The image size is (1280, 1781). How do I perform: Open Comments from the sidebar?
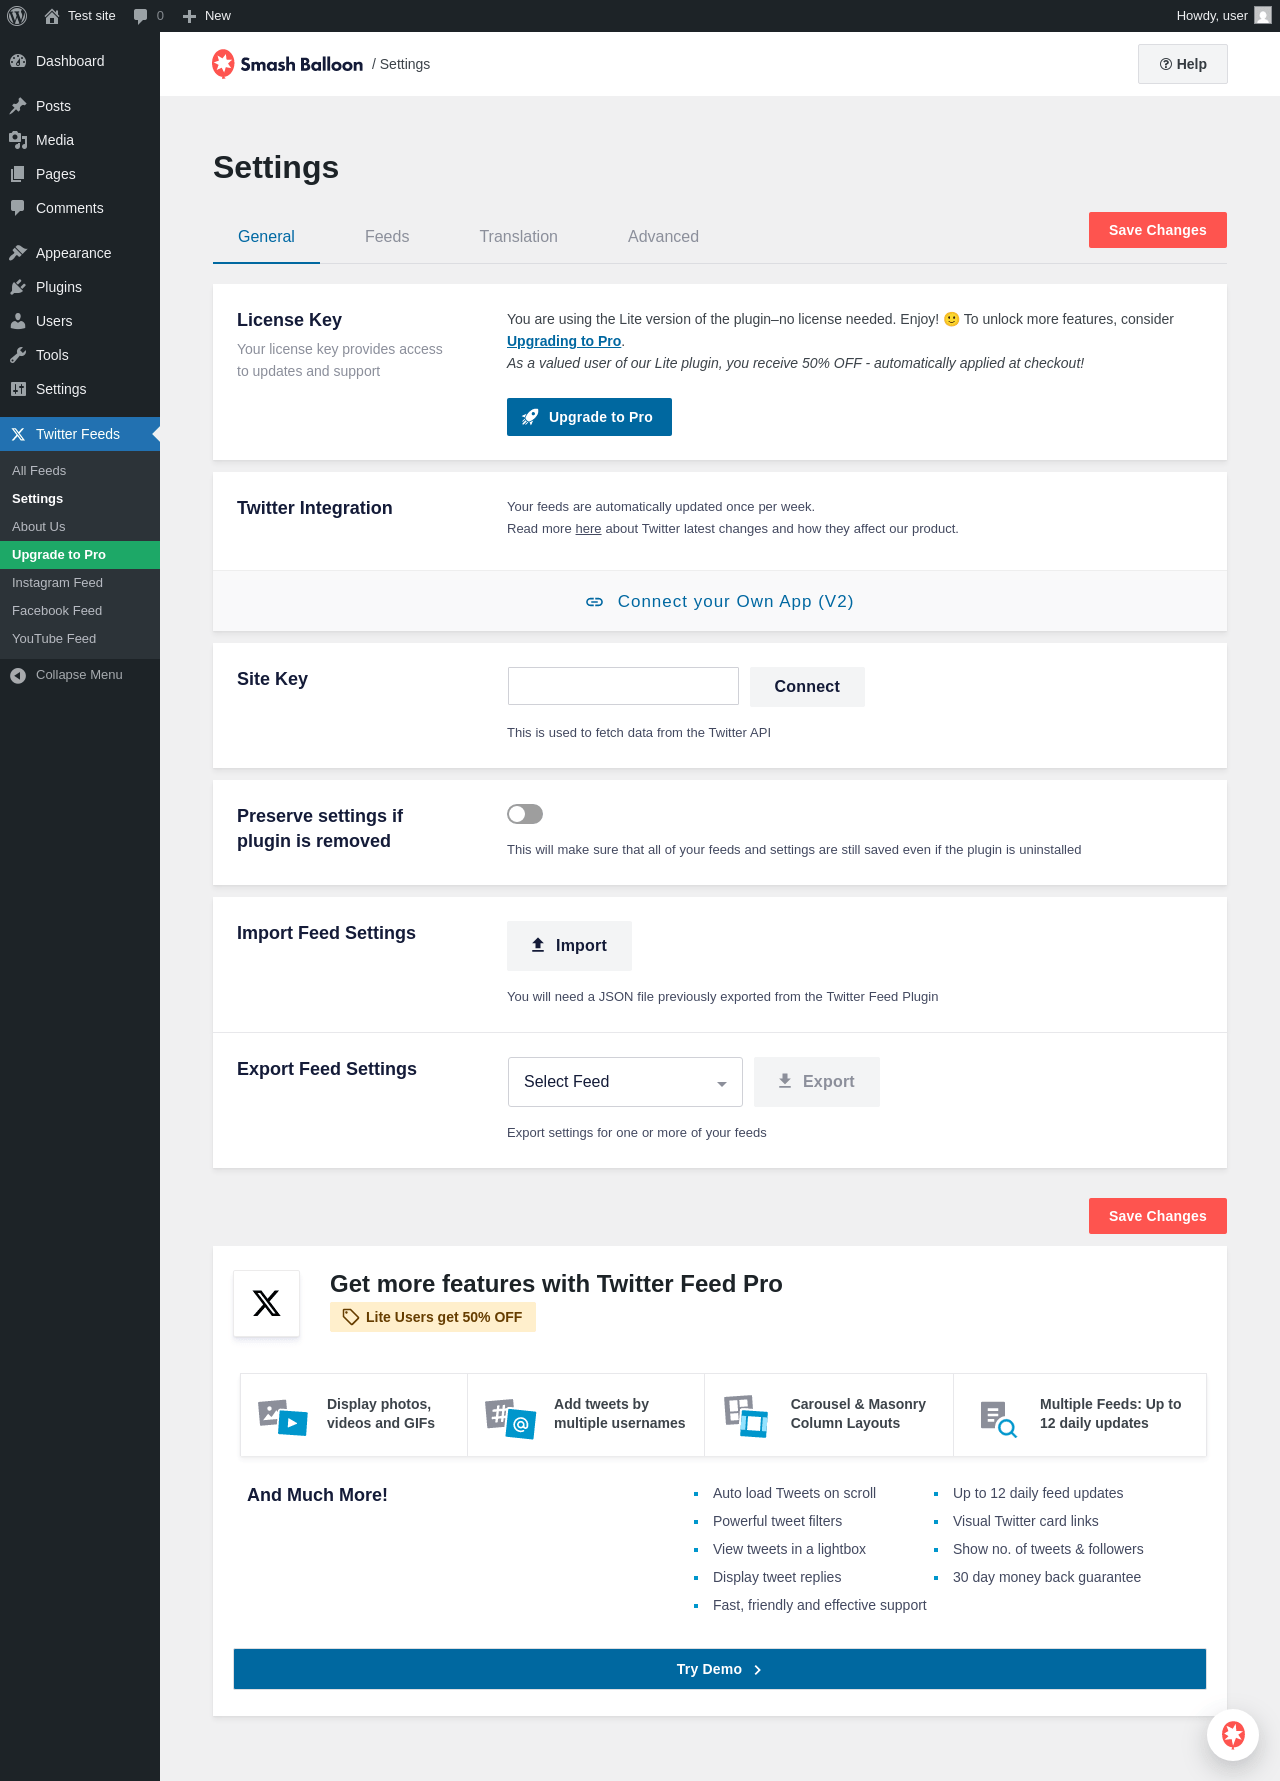80,208
